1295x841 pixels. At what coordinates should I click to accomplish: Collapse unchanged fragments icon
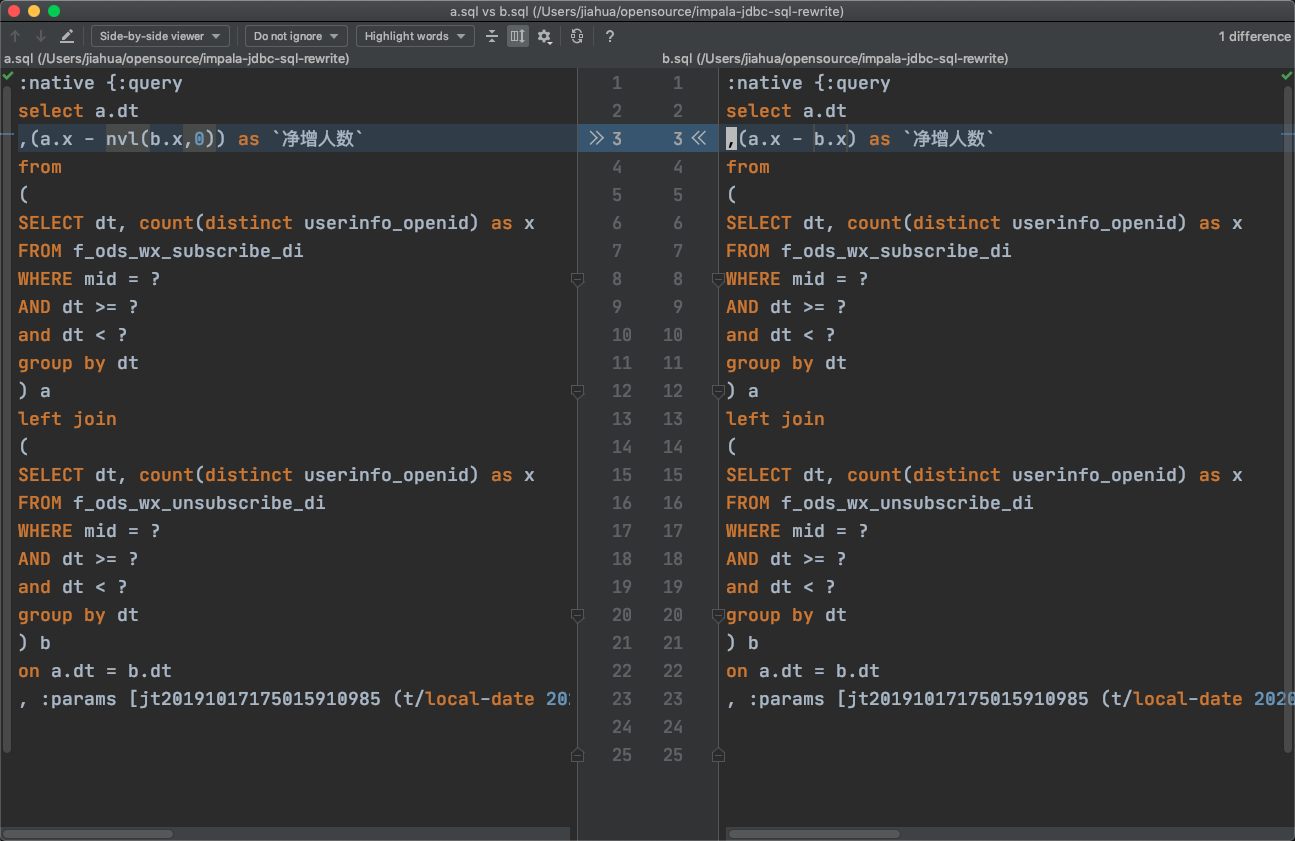click(x=491, y=36)
